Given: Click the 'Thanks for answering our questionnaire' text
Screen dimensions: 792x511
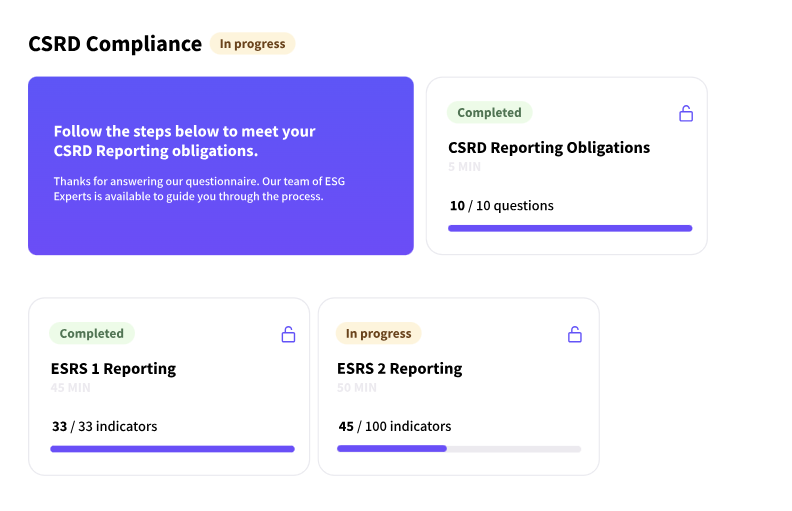Looking at the screenshot, I should 200,189.
